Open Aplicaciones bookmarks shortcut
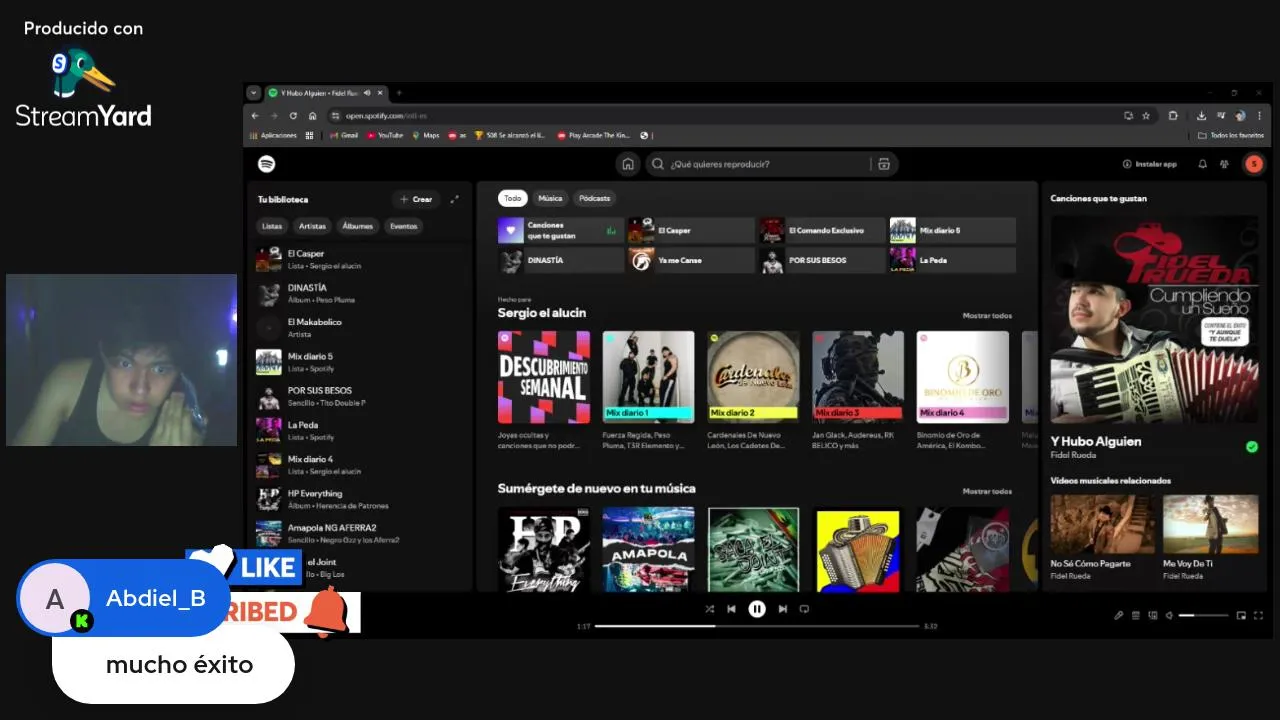This screenshot has width=1280, height=720. [x=274, y=135]
